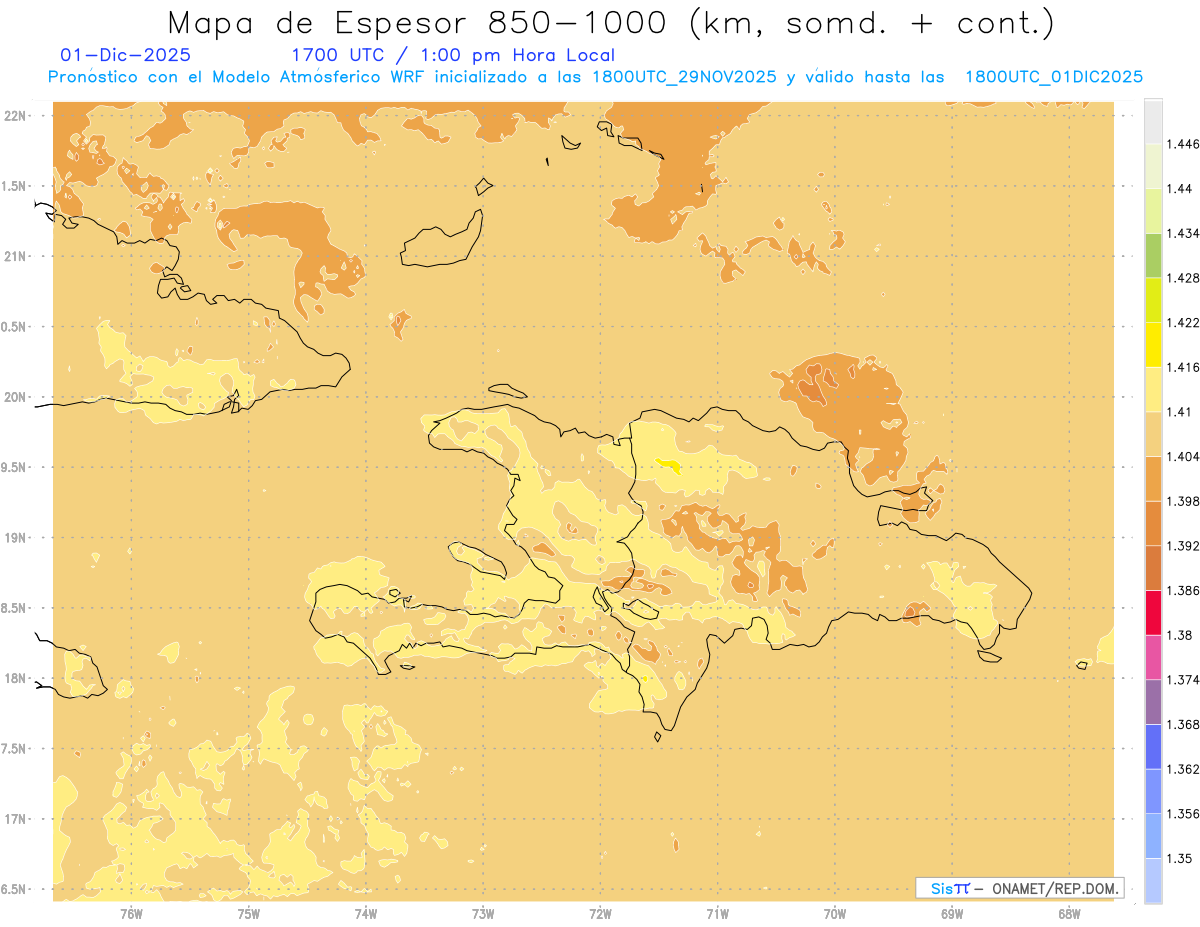This screenshot has height=927, width=1200.
Task: Click the colorbar label '1.428'
Action: (x=1182, y=278)
